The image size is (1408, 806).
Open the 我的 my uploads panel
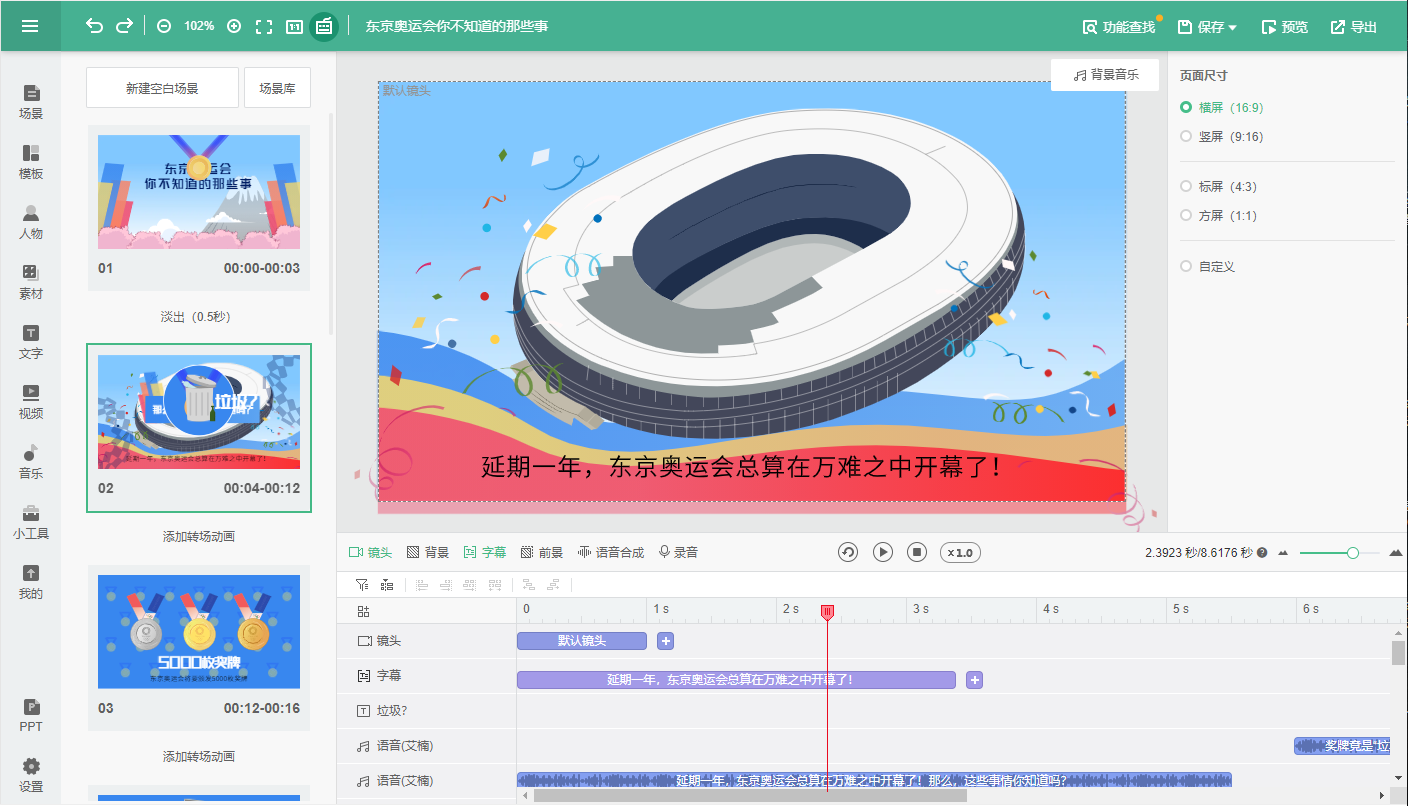(x=31, y=582)
